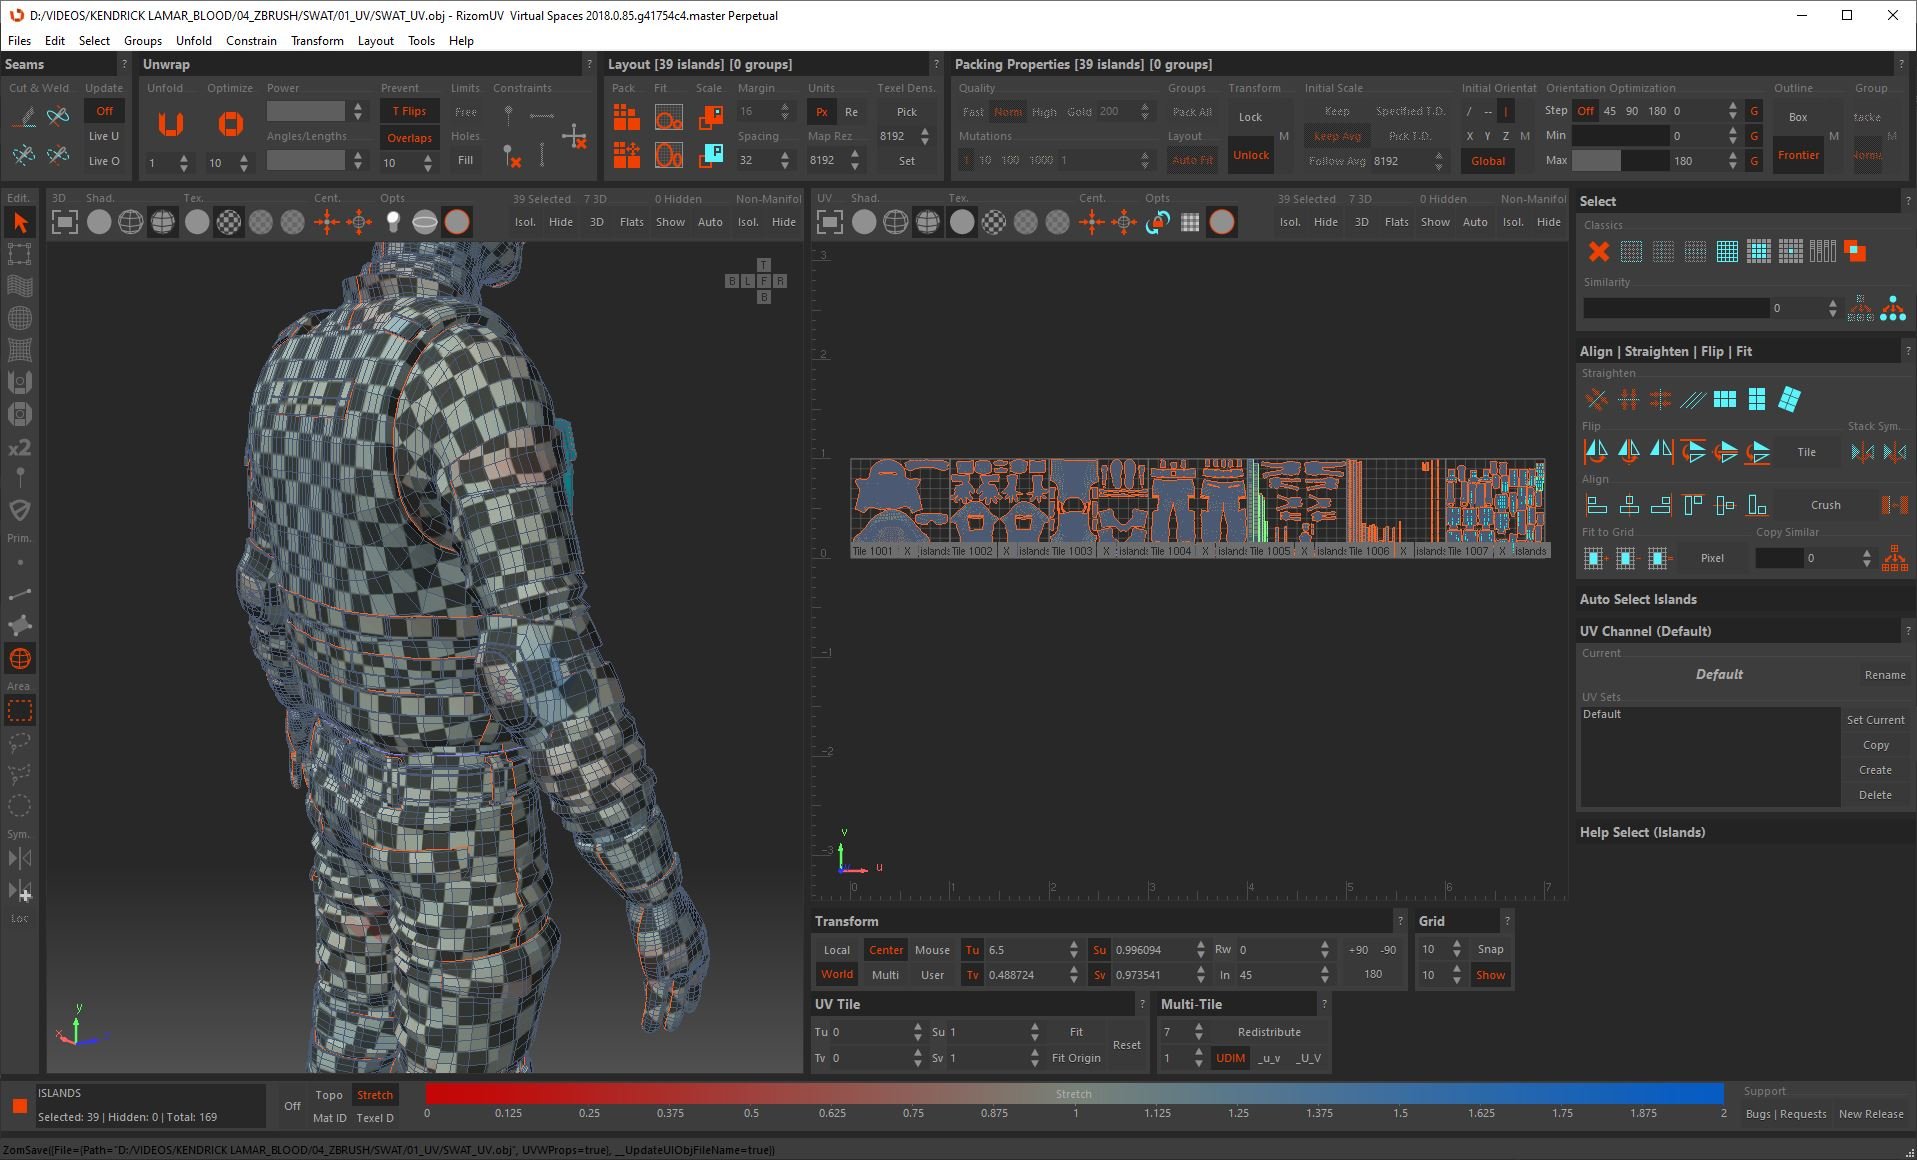1917x1160 pixels.
Task: Click the UV grid display icon
Action: click(1190, 222)
